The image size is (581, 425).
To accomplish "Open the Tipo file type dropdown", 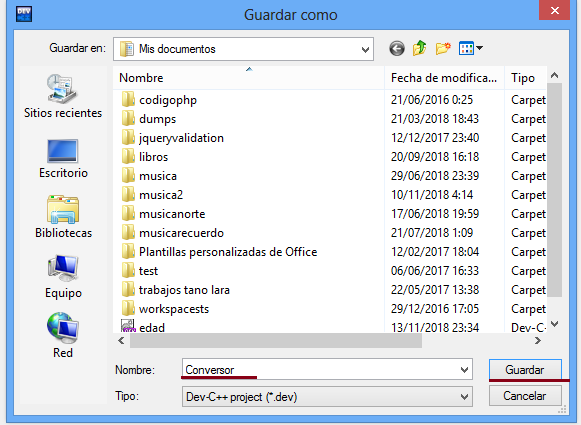I will click(x=327, y=396).
